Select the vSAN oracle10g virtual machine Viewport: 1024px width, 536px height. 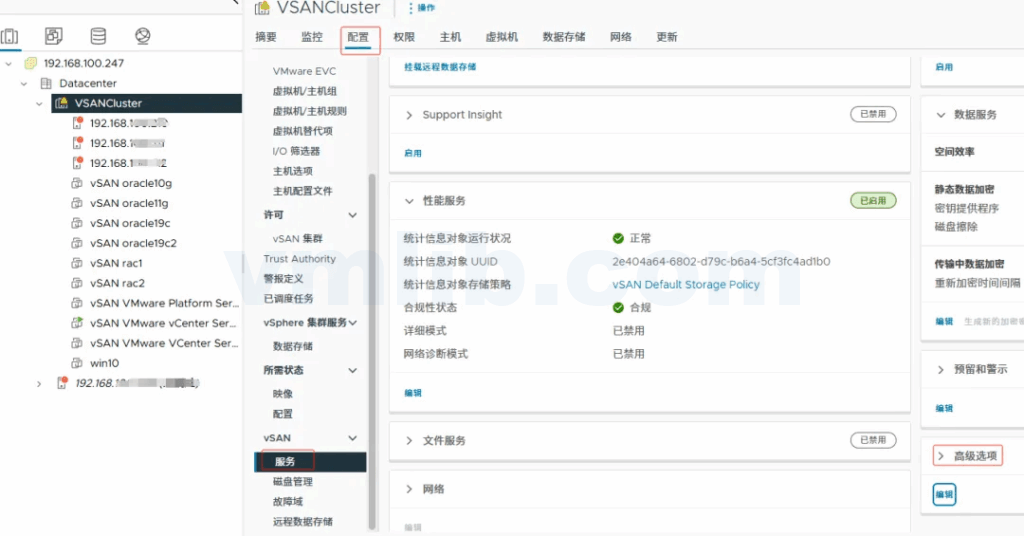pyautogui.click(x=130, y=183)
